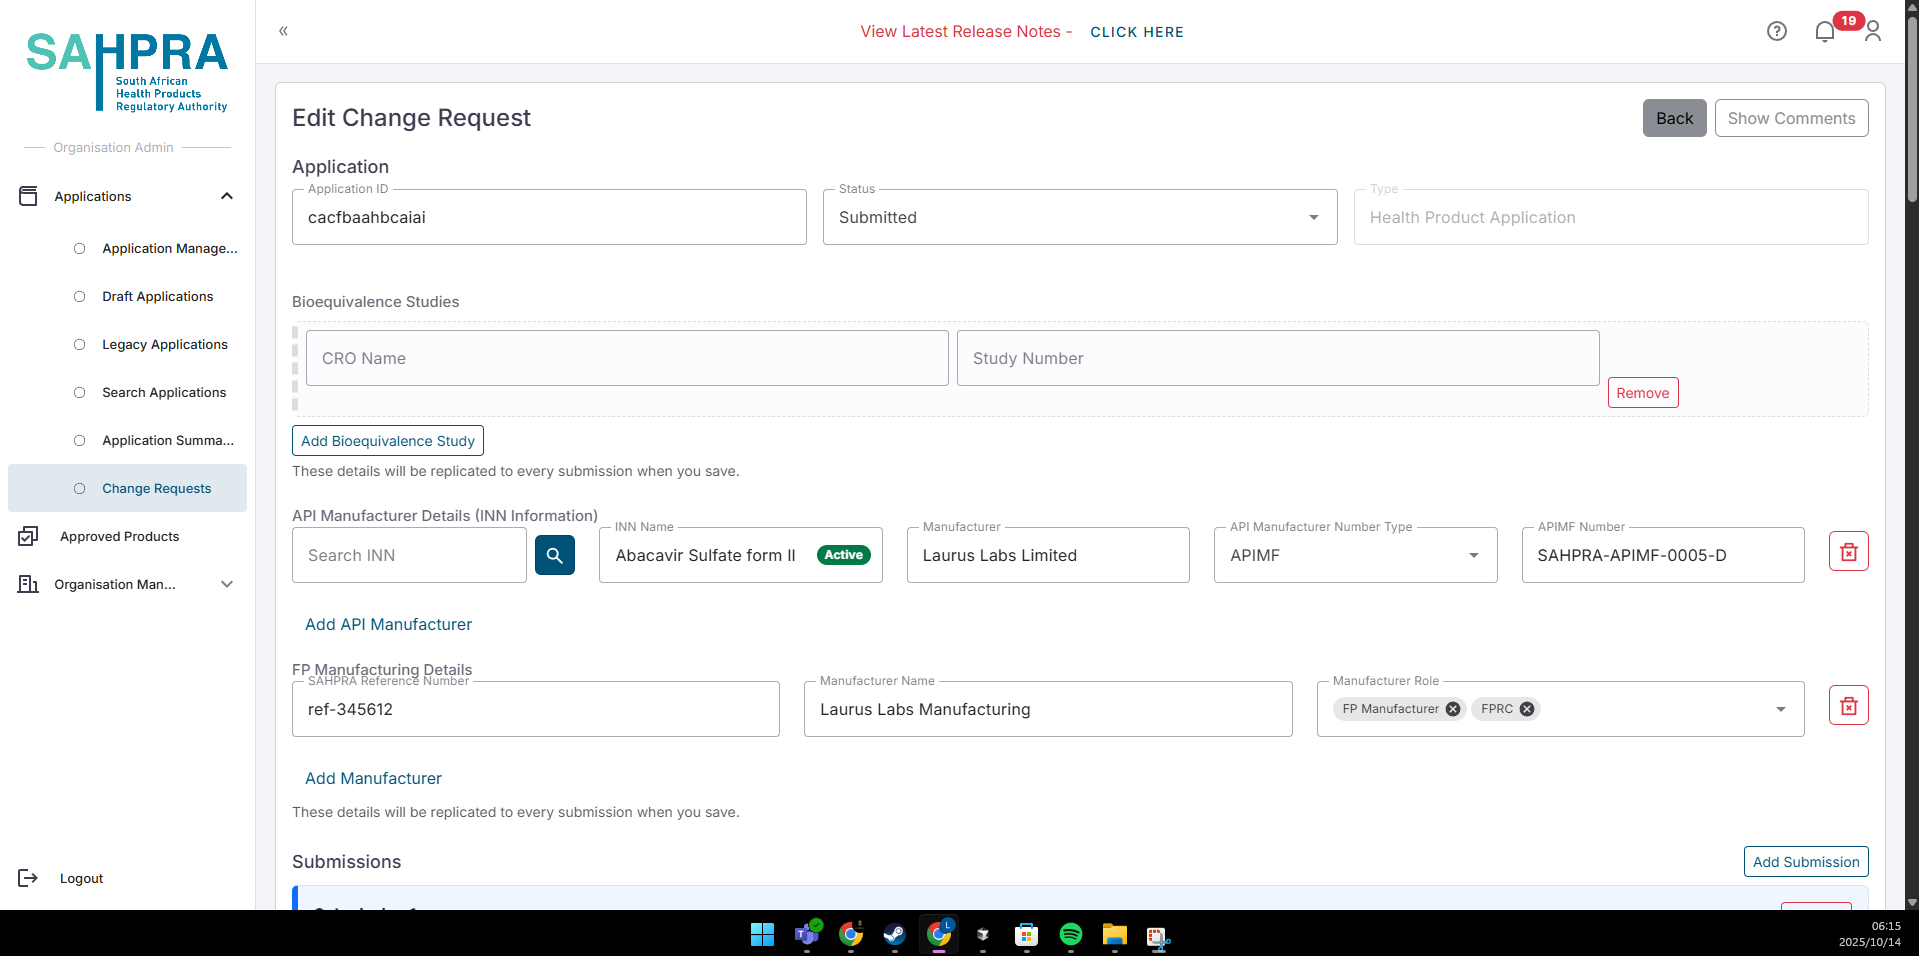Collapse the sidebar with the double chevron

[x=283, y=31]
